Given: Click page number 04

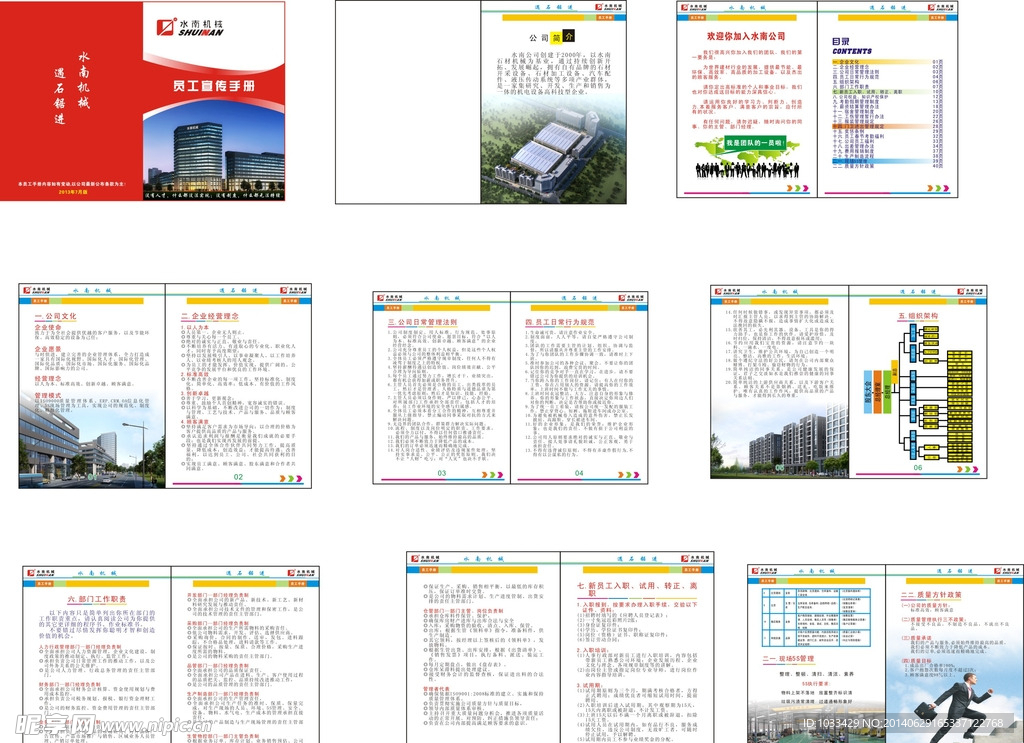Looking at the screenshot, I should point(579,473).
